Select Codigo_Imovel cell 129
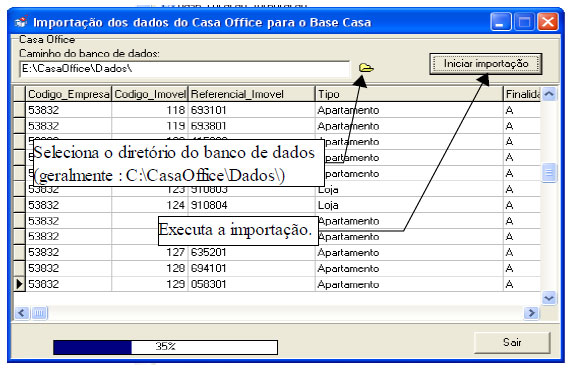 pos(150,284)
